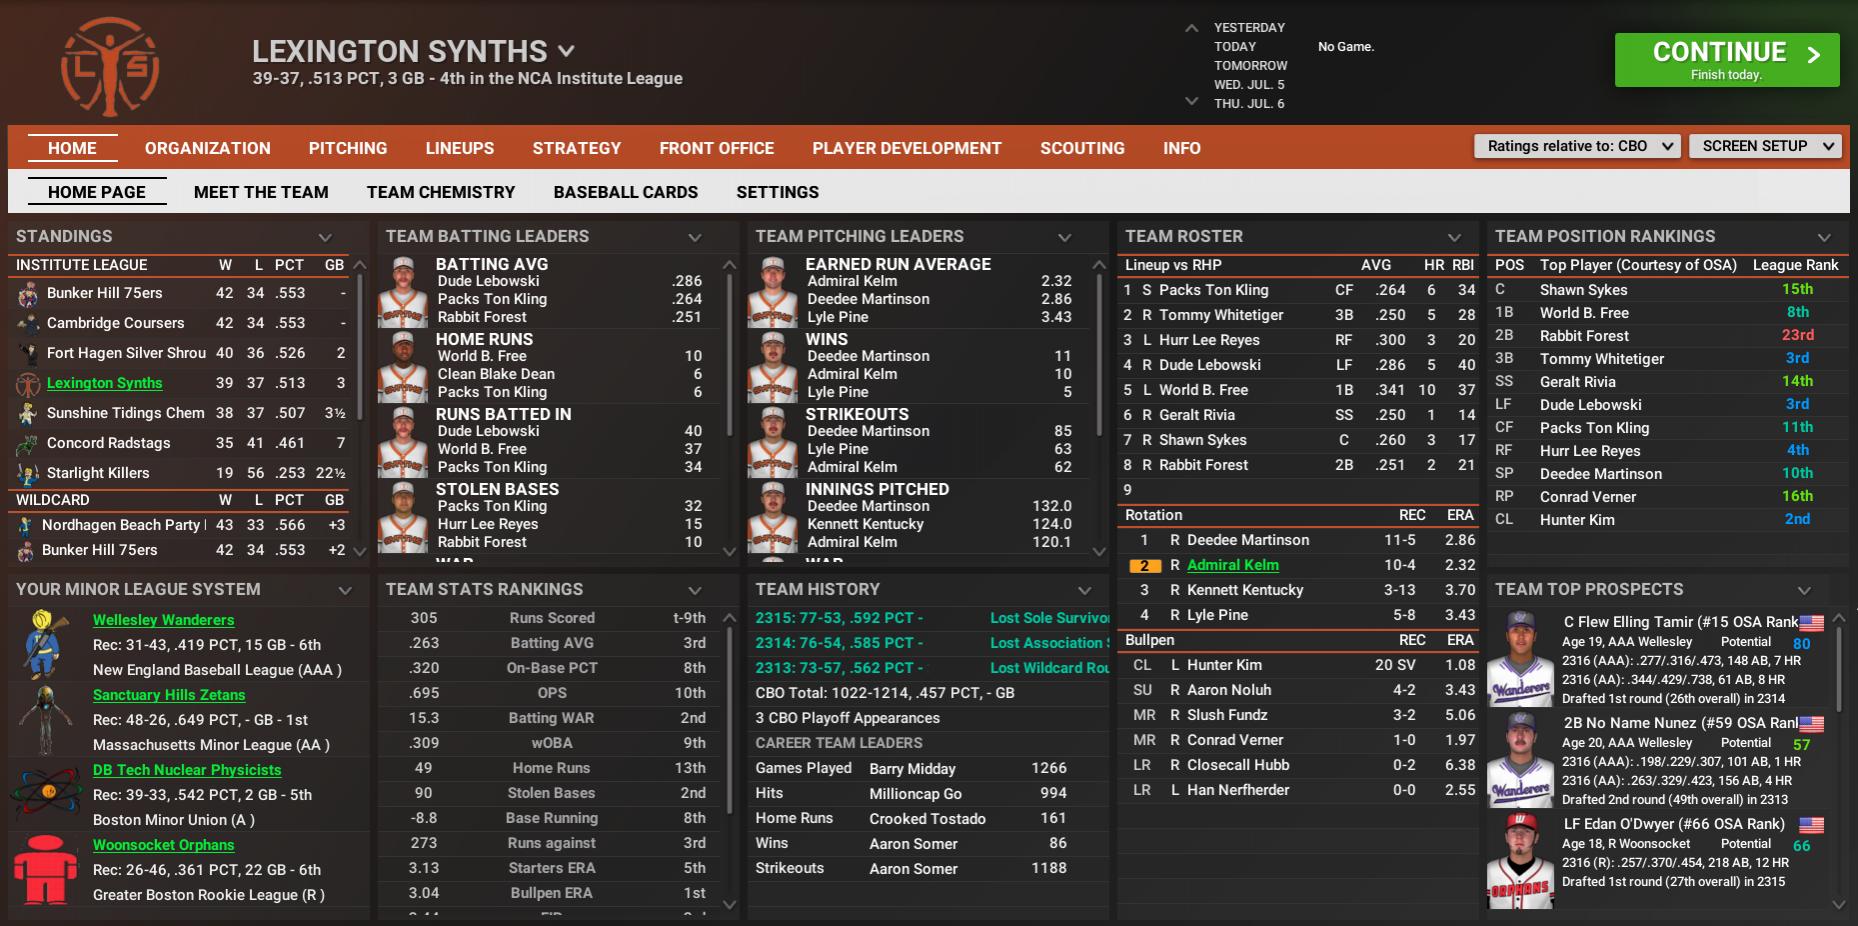Open the Lexington Synths team selector dropdown
This screenshot has height=926, width=1858.
[567, 51]
